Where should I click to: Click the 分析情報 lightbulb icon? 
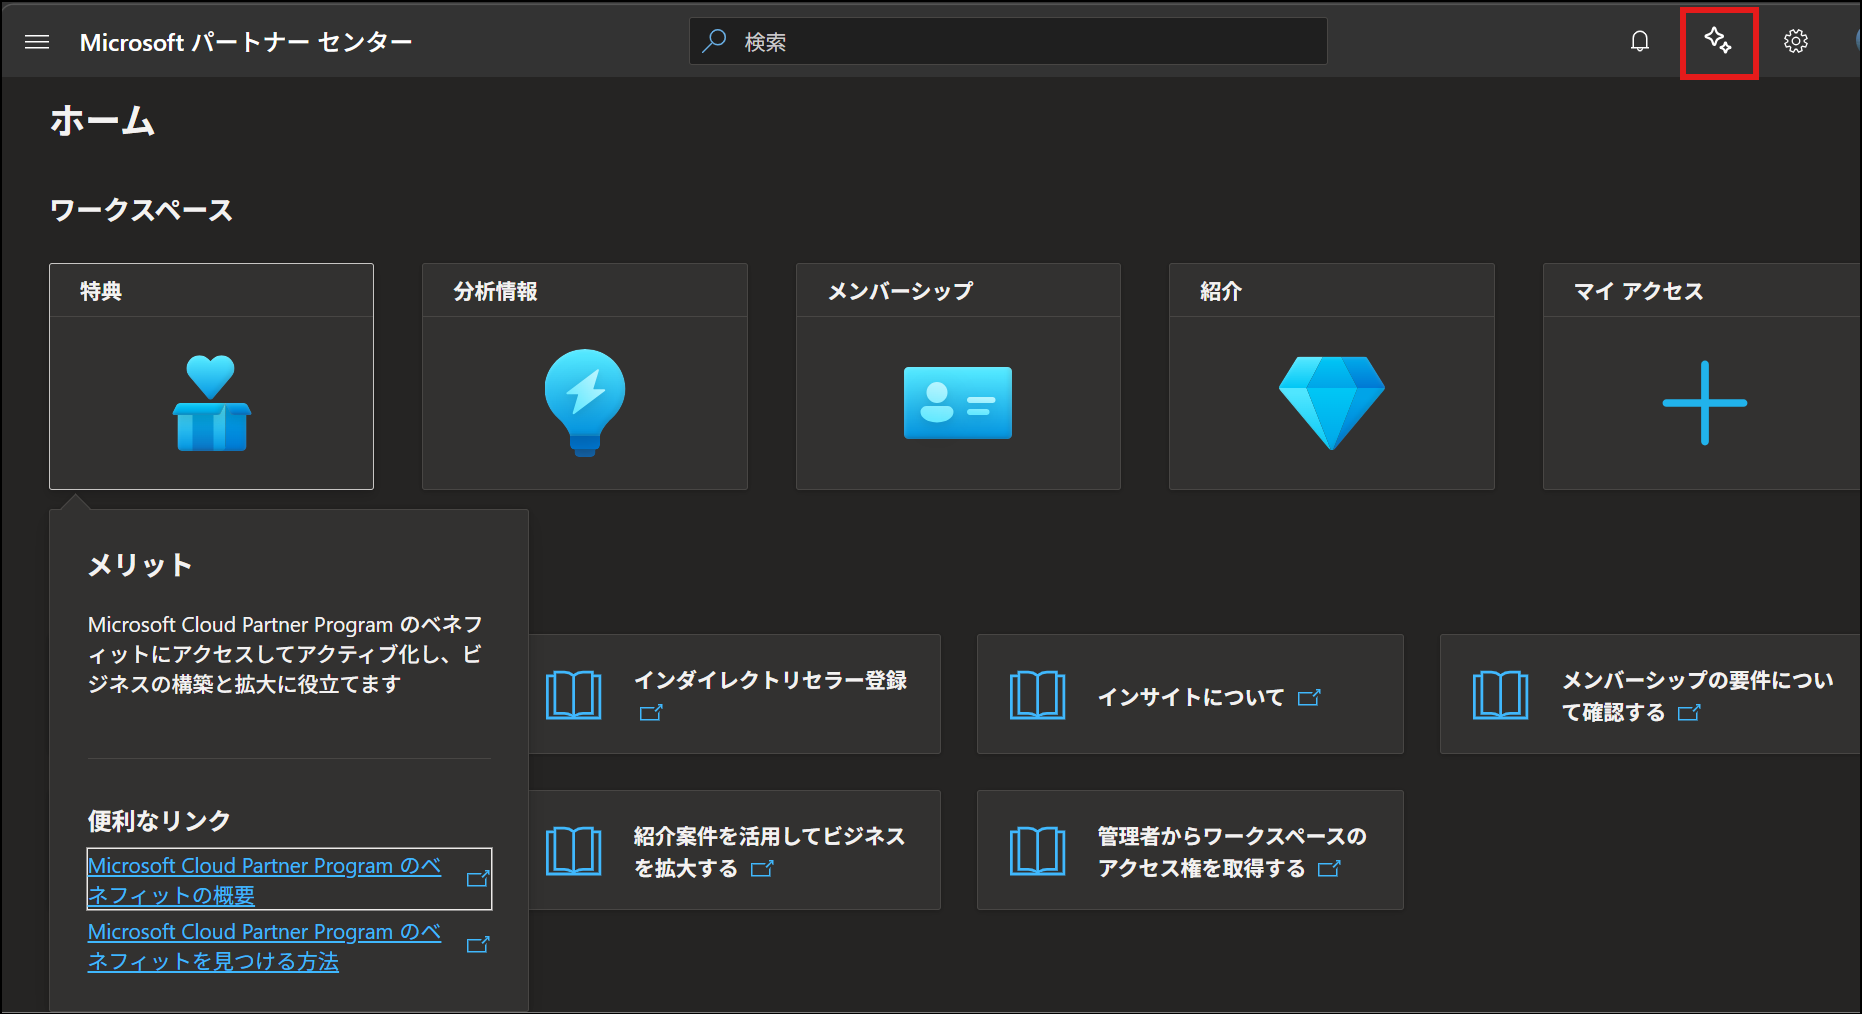click(x=584, y=403)
